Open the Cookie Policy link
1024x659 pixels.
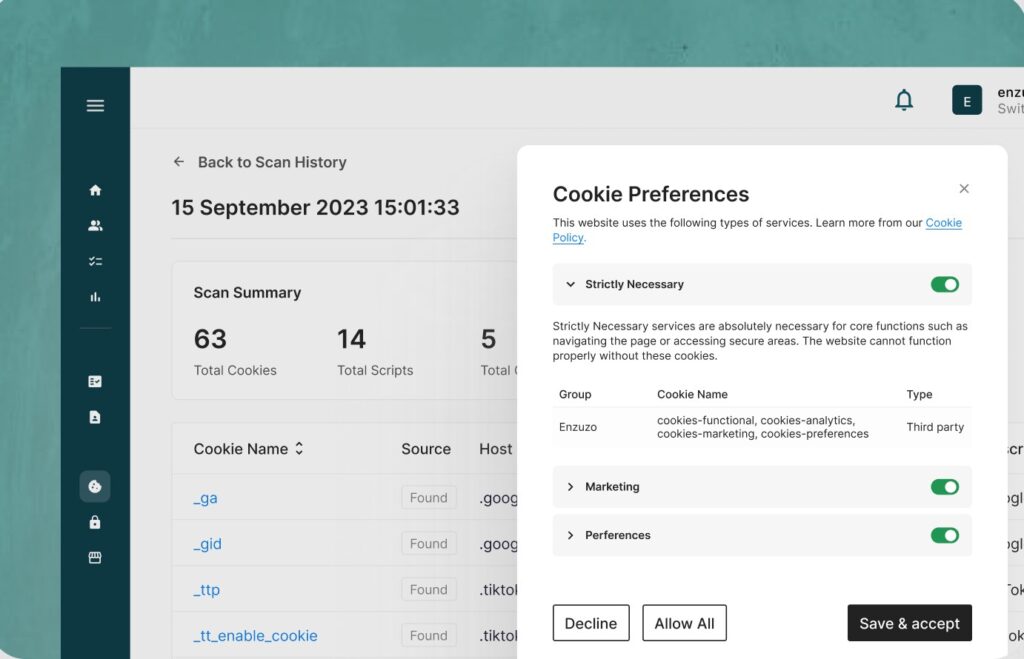click(943, 223)
